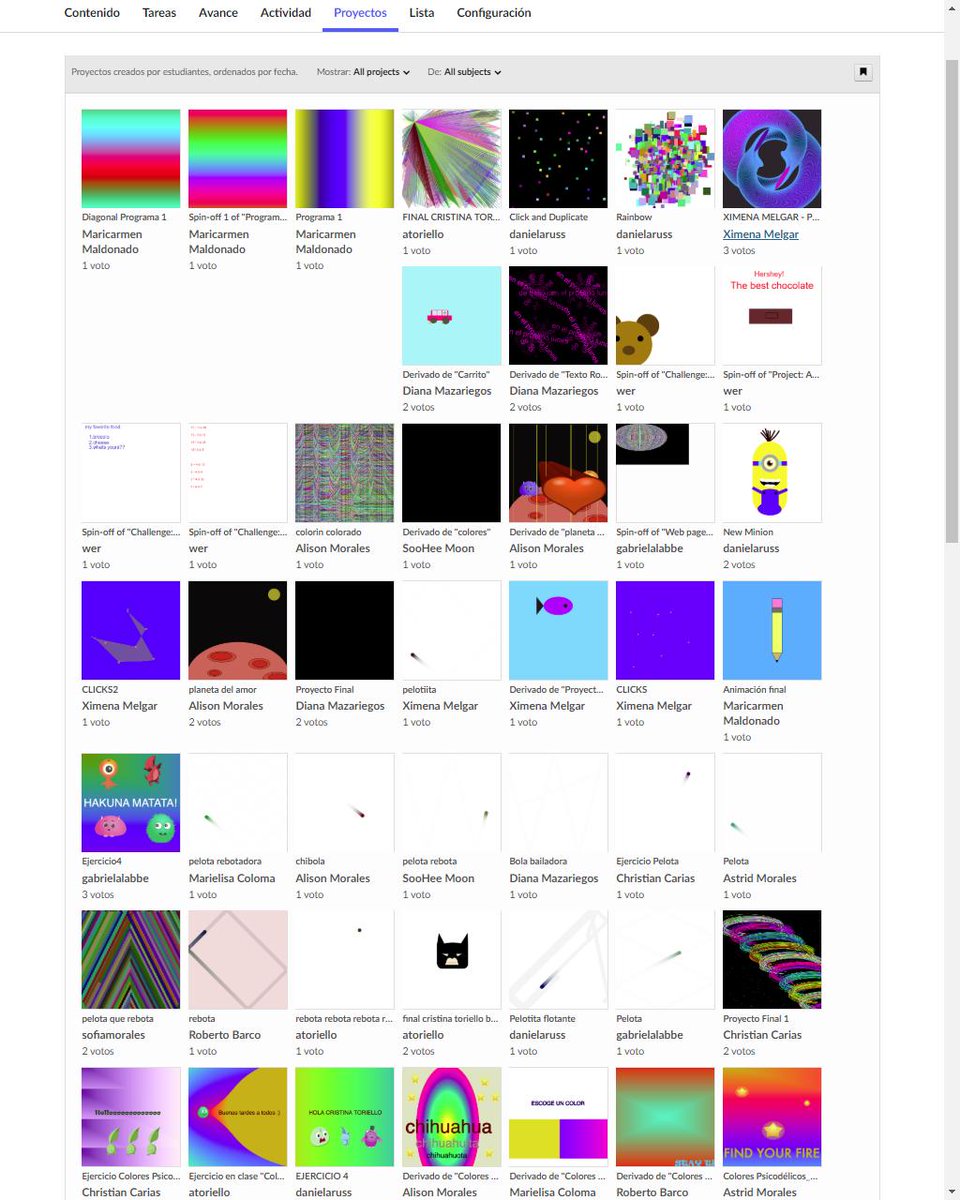Open the Programa 1 gradient thumbnail

click(345, 159)
